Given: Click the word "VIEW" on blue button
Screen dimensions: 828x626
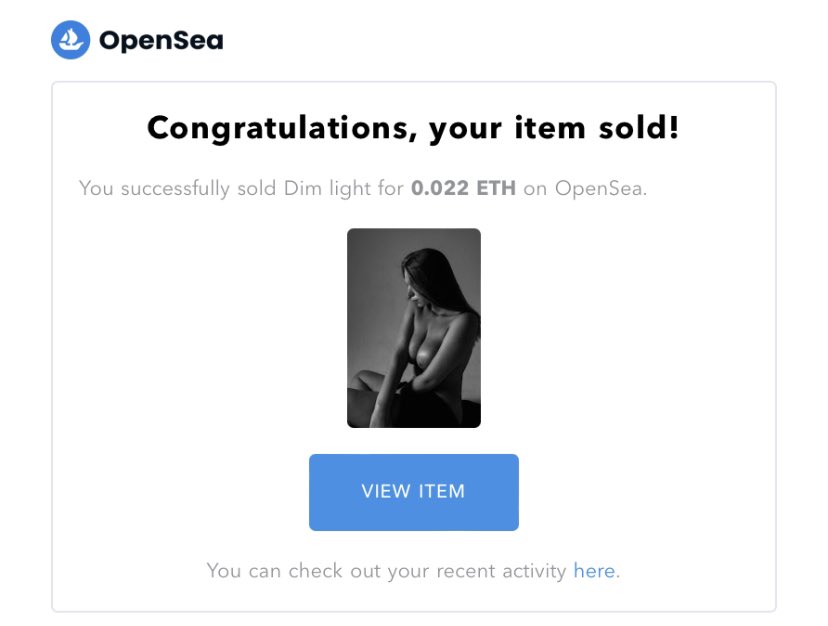Looking at the screenshot, I should [x=386, y=491].
